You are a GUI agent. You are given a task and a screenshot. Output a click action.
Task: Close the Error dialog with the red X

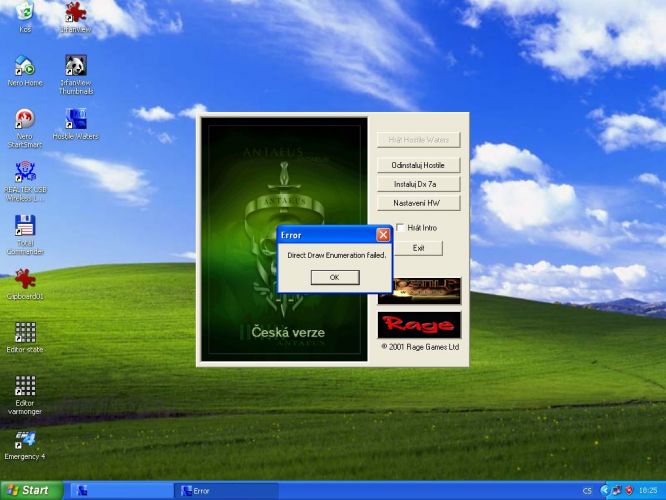tap(383, 235)
